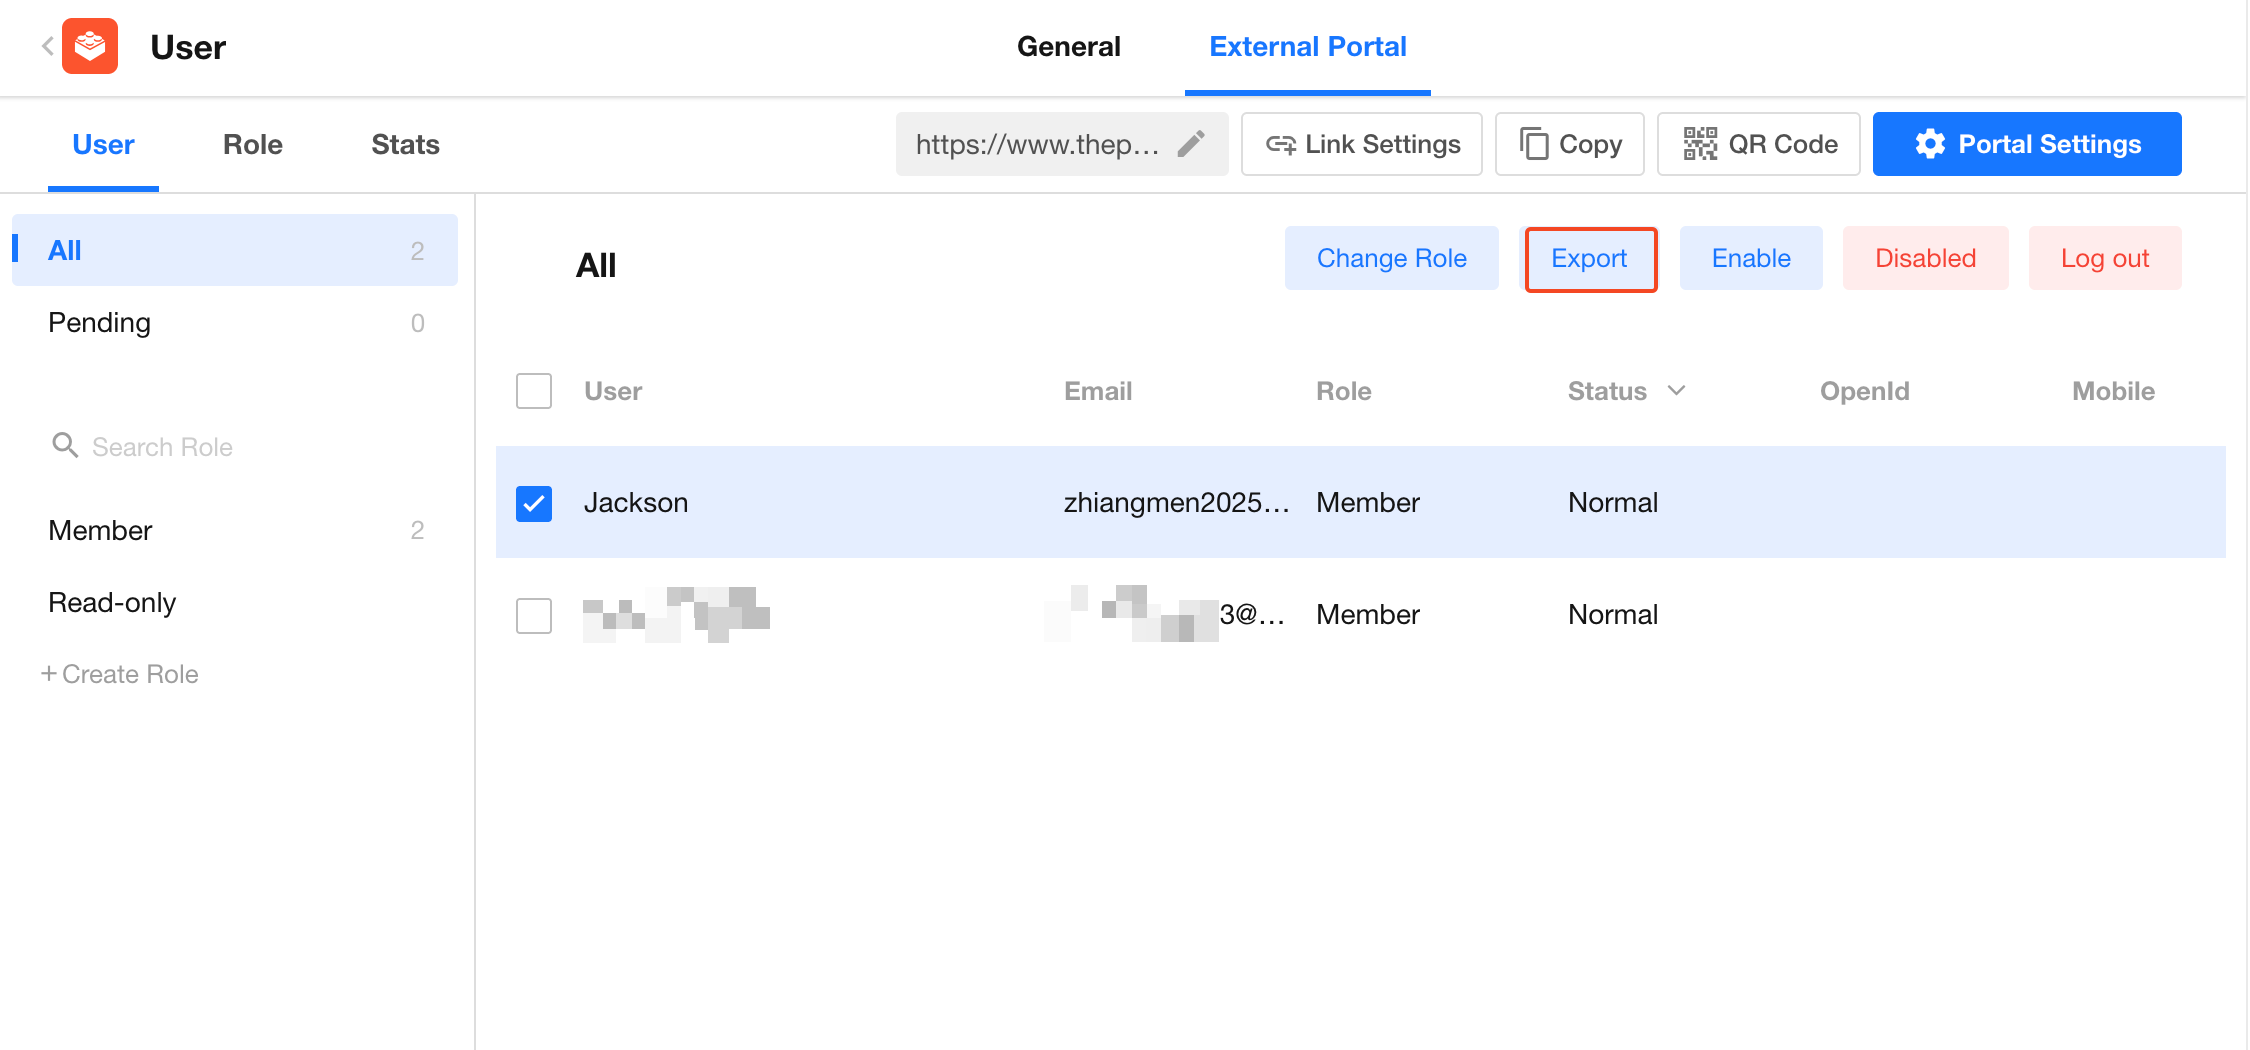The height and width of the screenshot is (1050, 2250).
Task: Switch to the Stats tab
Action: [x=405, y=144]
